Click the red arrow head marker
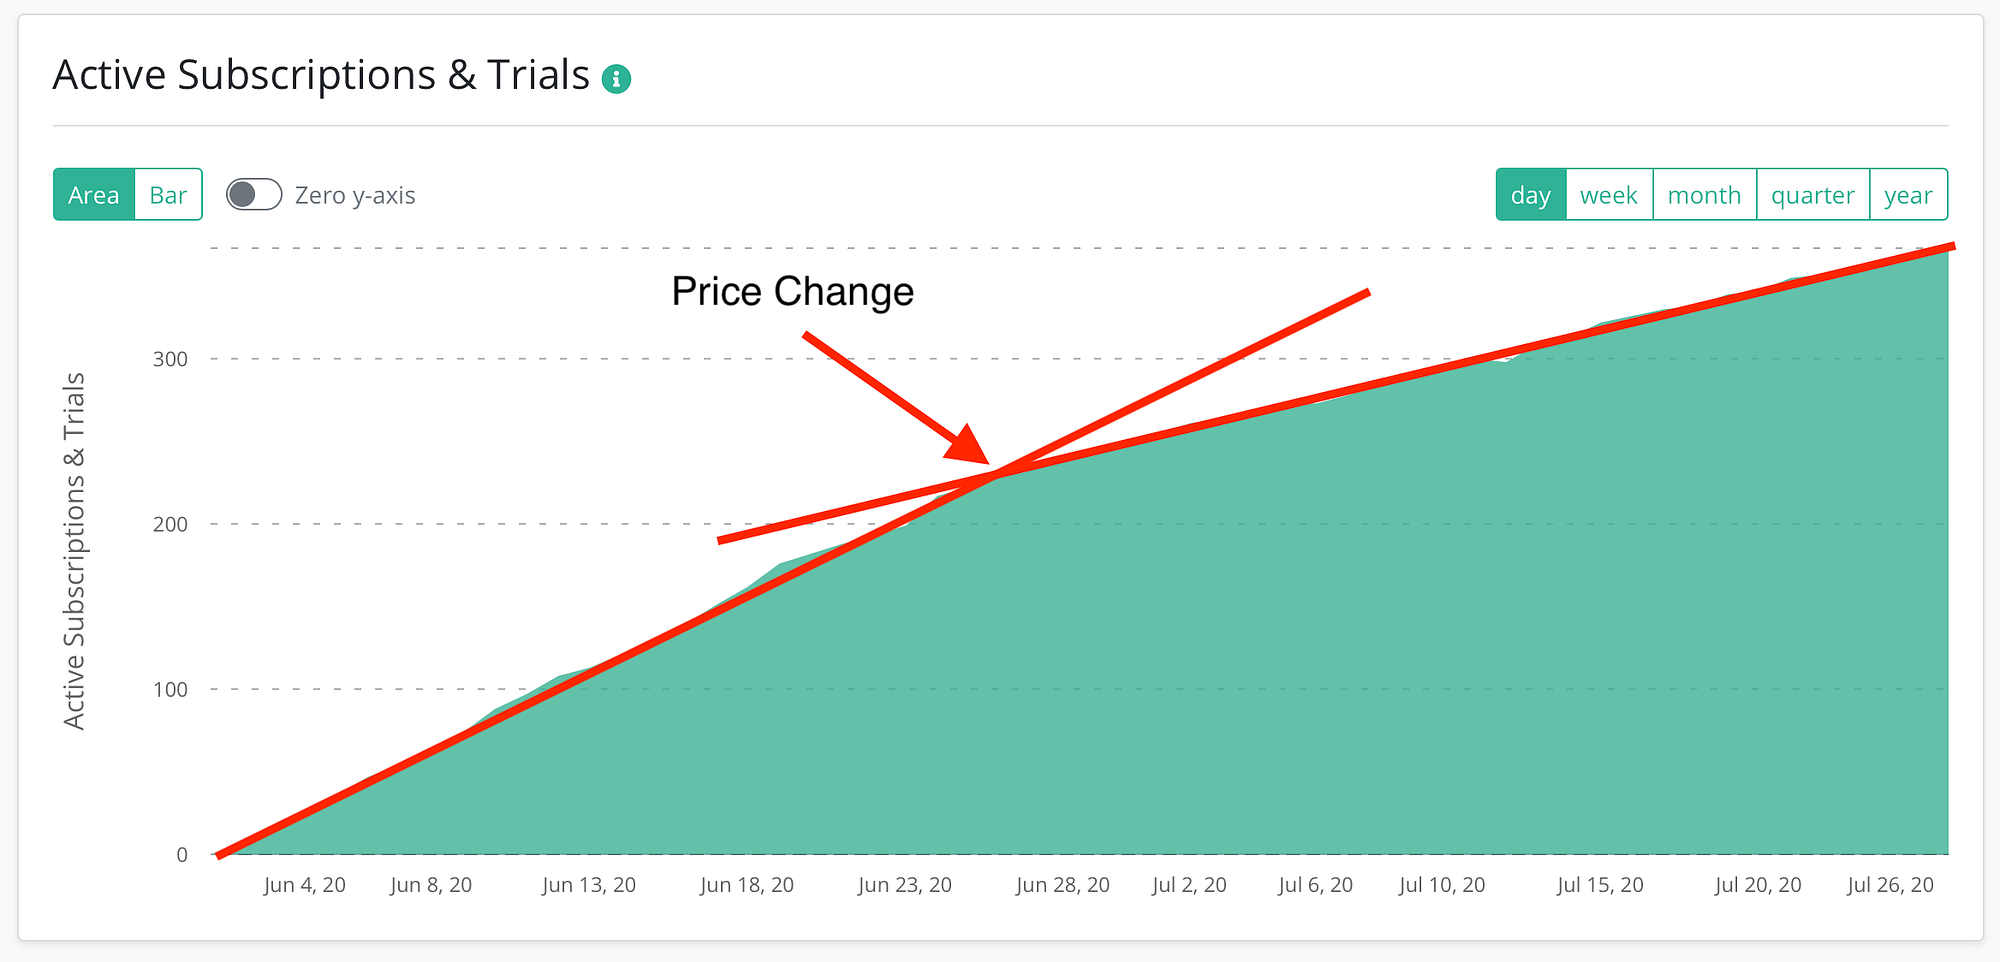This screenshot has height=962, width=2000. (x=968, y=446)
